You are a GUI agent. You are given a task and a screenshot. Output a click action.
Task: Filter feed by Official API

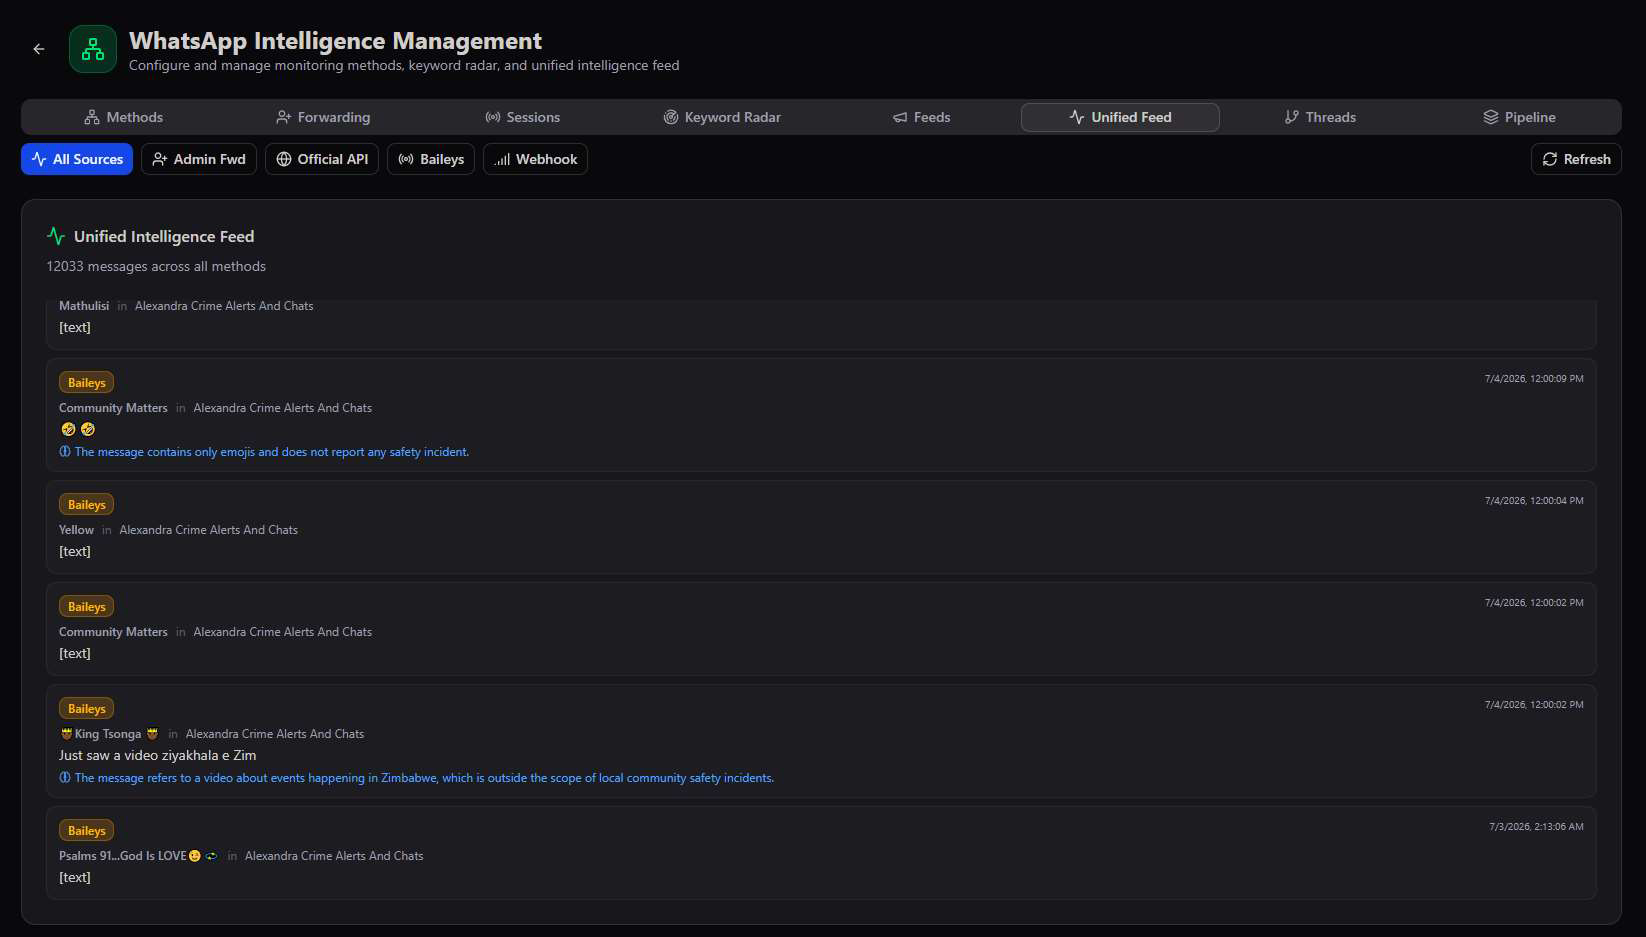click(x=322, y=159)
